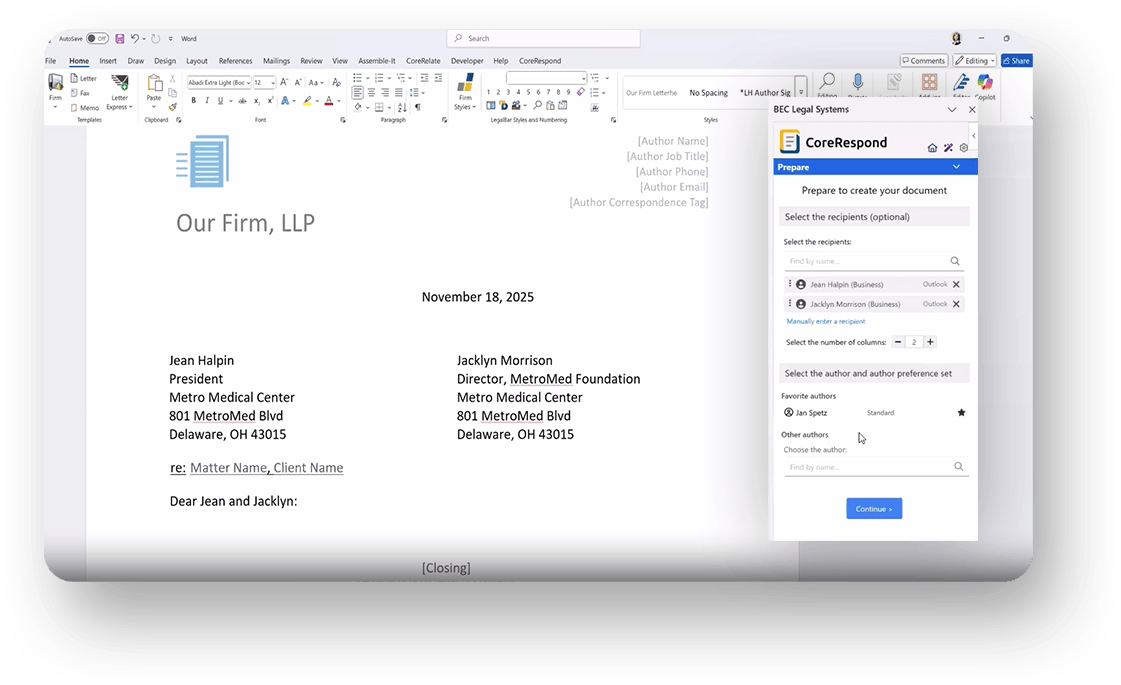Apply the red font color

pos(329,101)
